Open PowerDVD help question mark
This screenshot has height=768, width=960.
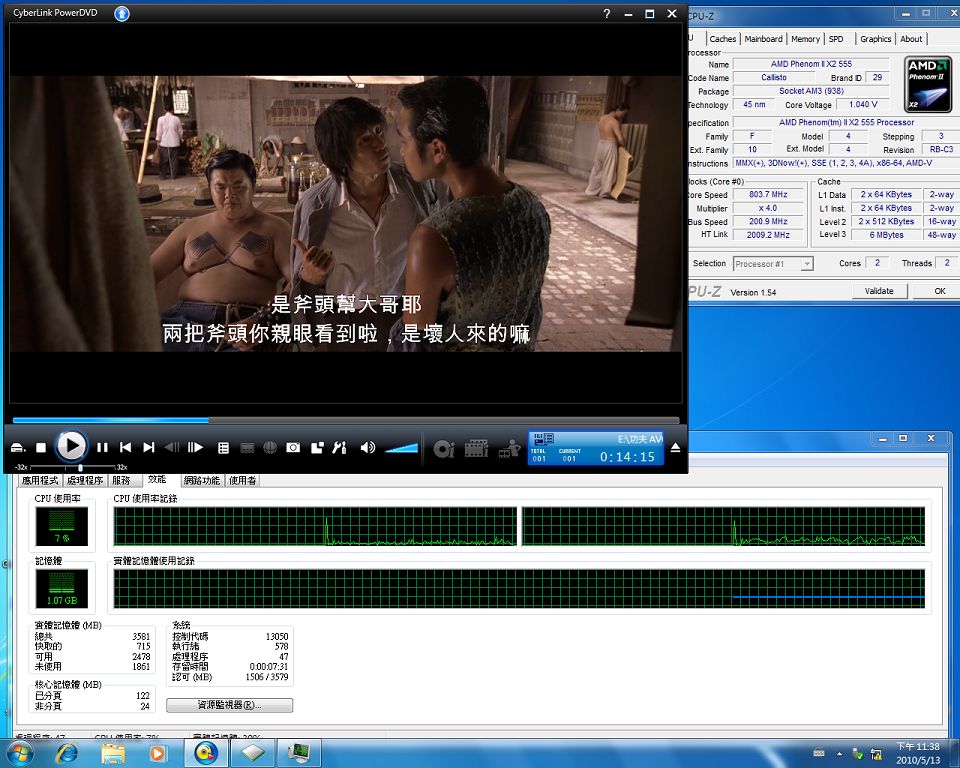606,13
